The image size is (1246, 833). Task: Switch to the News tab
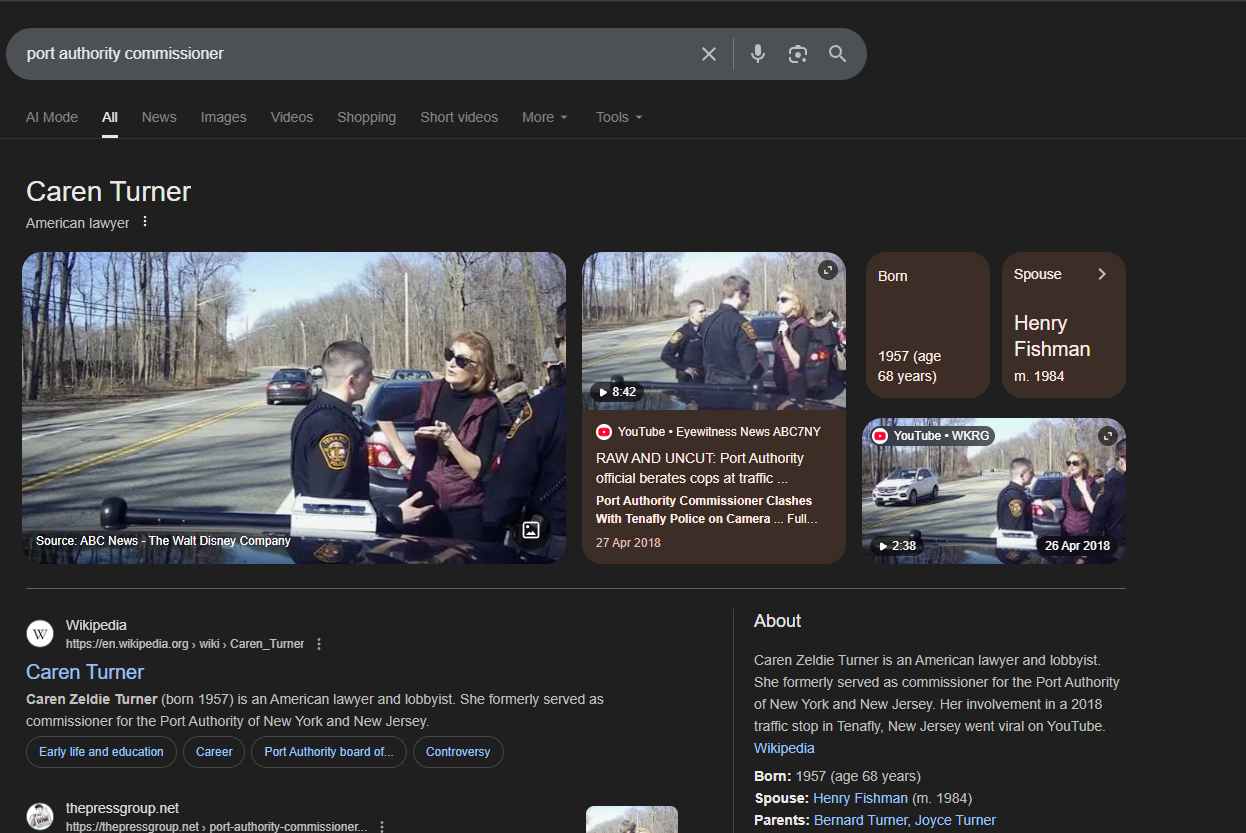[x=159, y=117]
